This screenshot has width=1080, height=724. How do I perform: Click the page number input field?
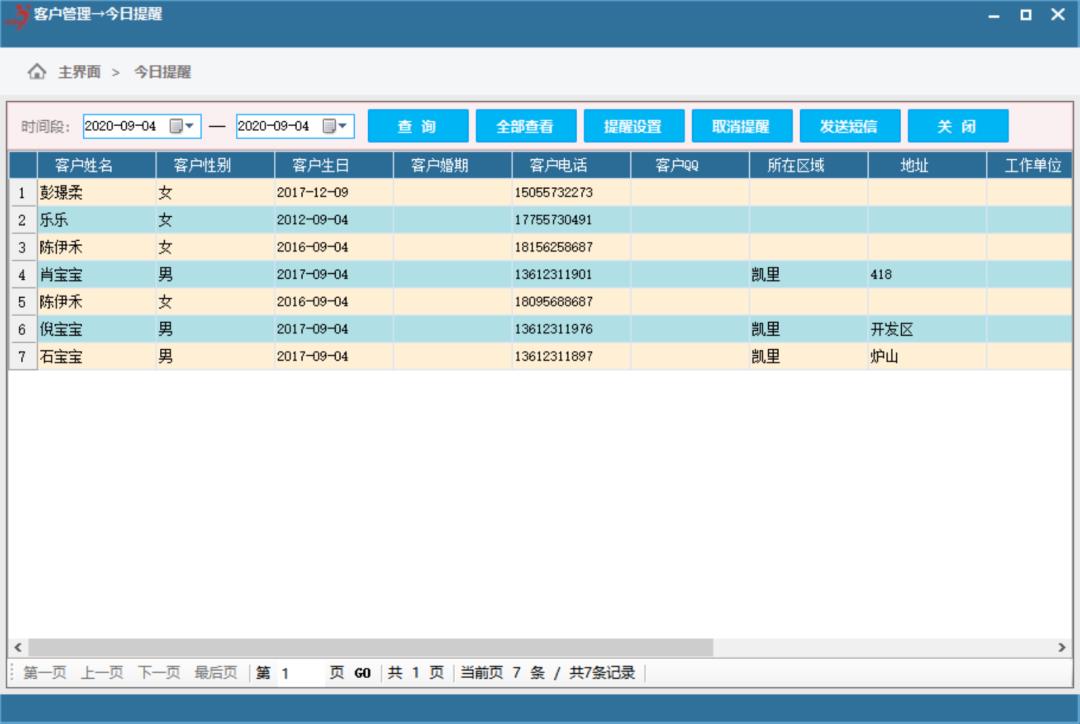pos(300,673)
